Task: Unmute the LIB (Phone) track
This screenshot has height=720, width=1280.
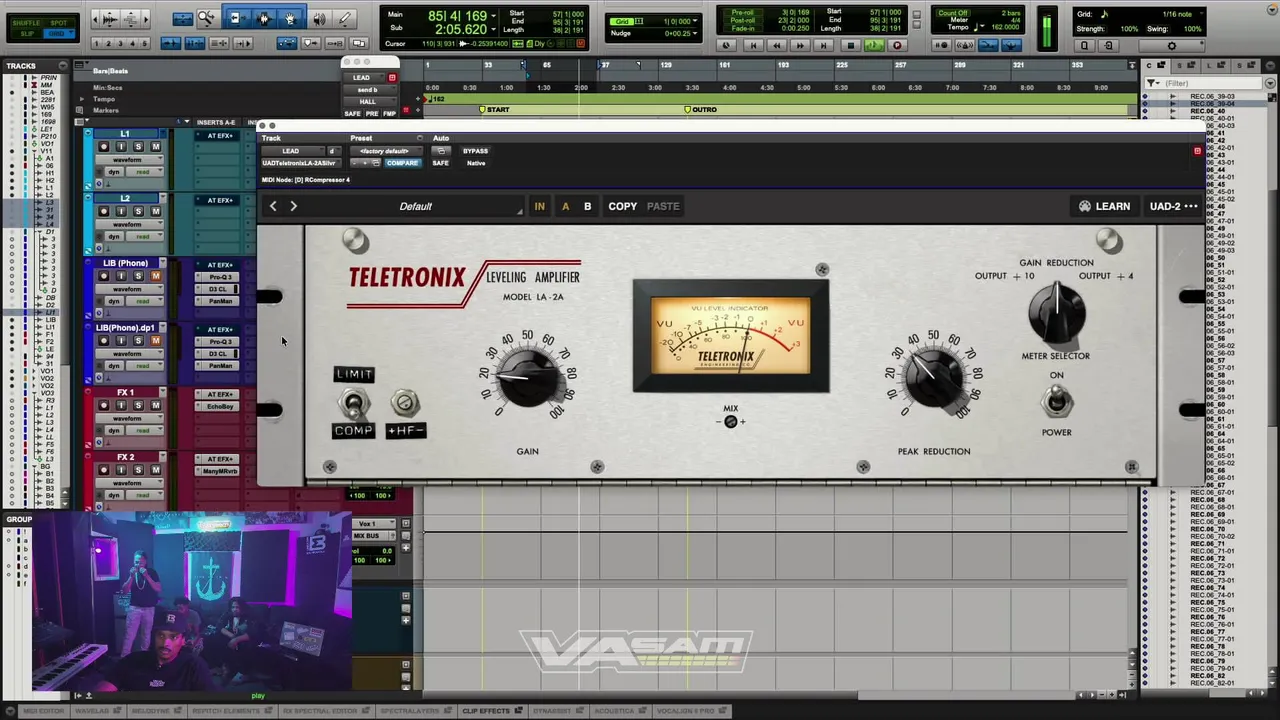Action: pos(155,276)
